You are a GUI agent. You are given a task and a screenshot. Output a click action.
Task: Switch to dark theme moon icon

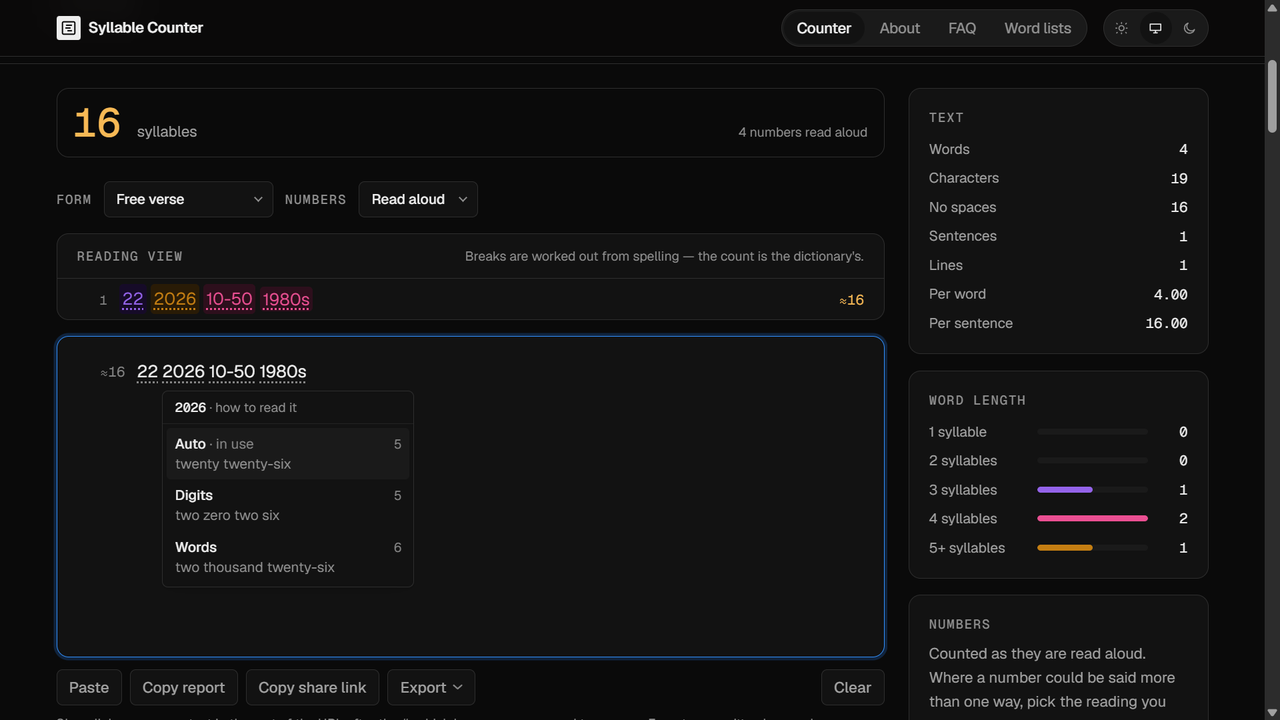[x=1189, y=28]
